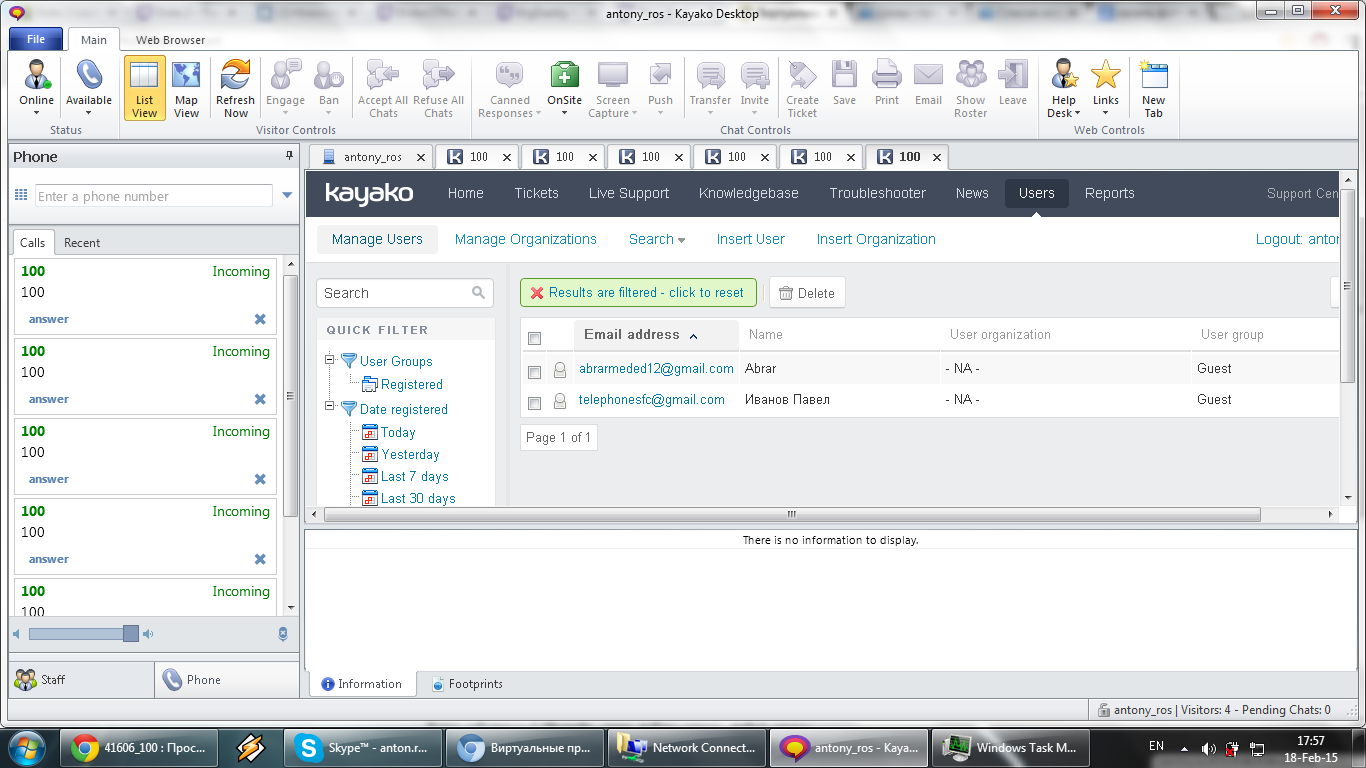
Task: Collapse the Date registered tree node
Action: click(x=329, y=408)
